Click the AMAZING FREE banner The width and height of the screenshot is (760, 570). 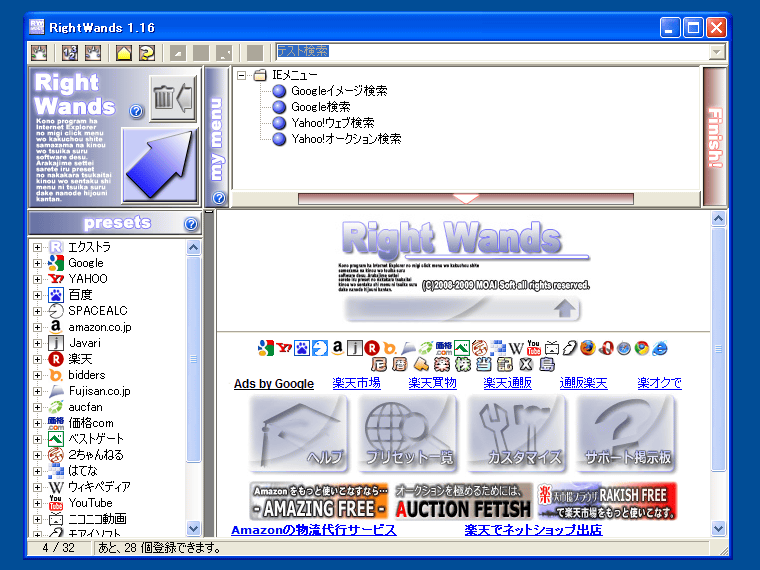(319, 501)
